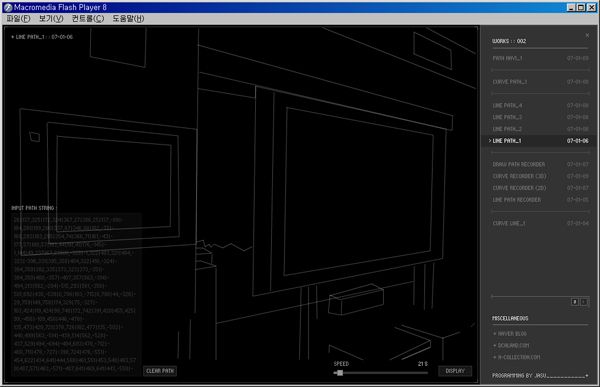
Task: Click the SPEED slider handle
Action: (340, 372)
